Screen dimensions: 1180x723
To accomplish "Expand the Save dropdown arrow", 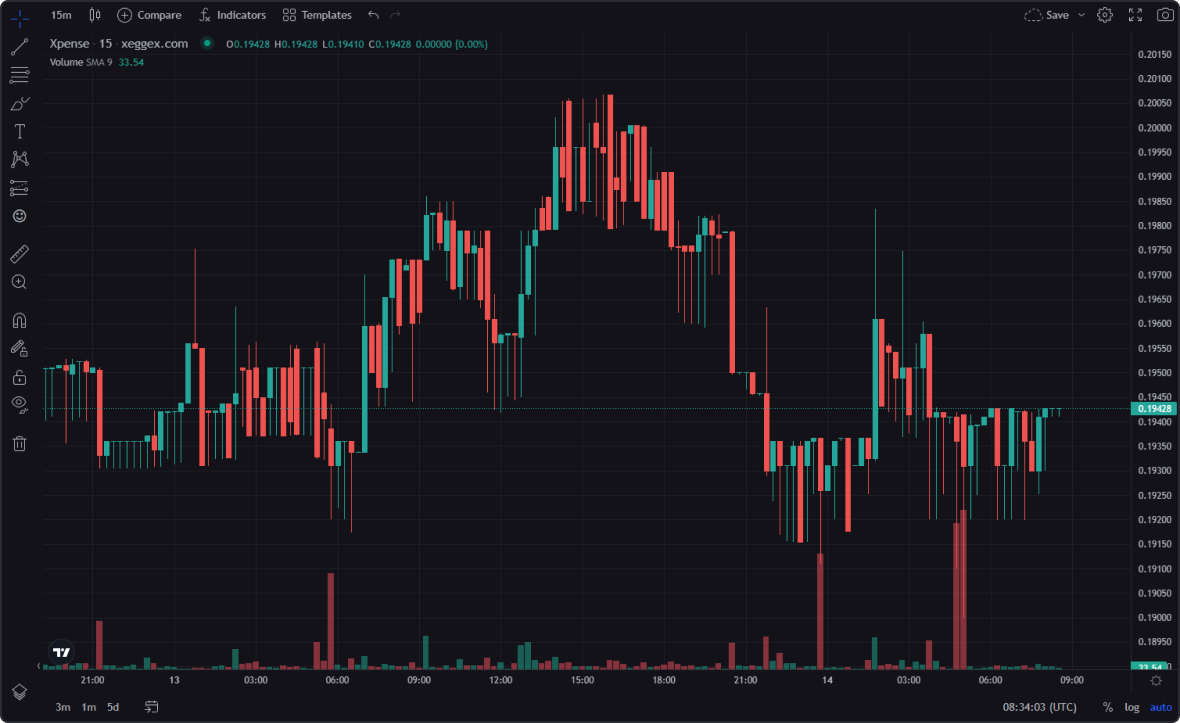I will [1082, 15].
